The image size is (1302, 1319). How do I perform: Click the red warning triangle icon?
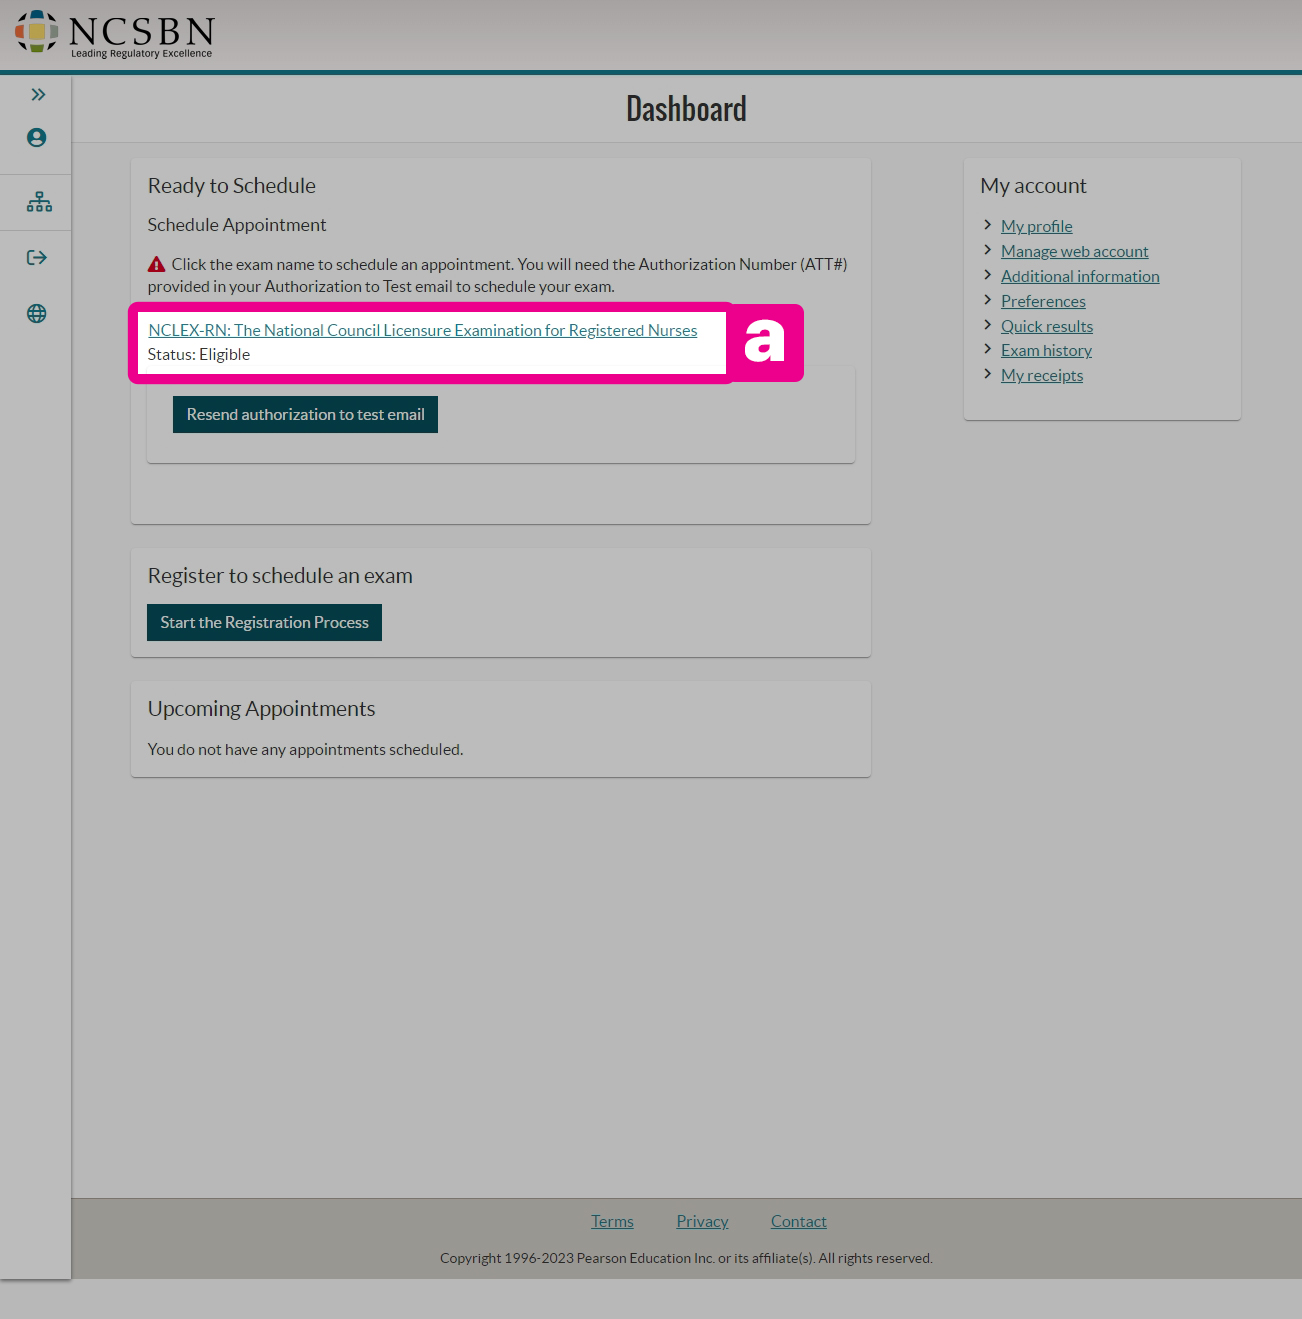click(156, 265)
